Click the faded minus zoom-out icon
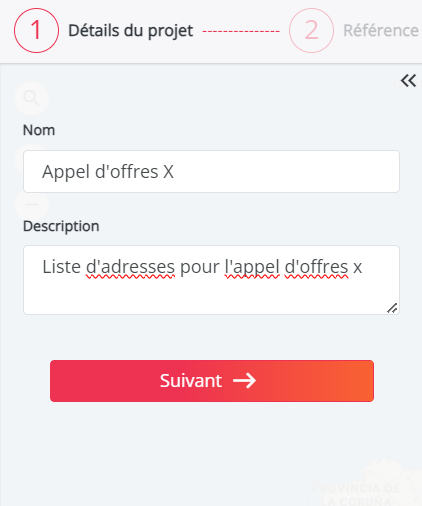The image size is (422, 506). [31, 204]
